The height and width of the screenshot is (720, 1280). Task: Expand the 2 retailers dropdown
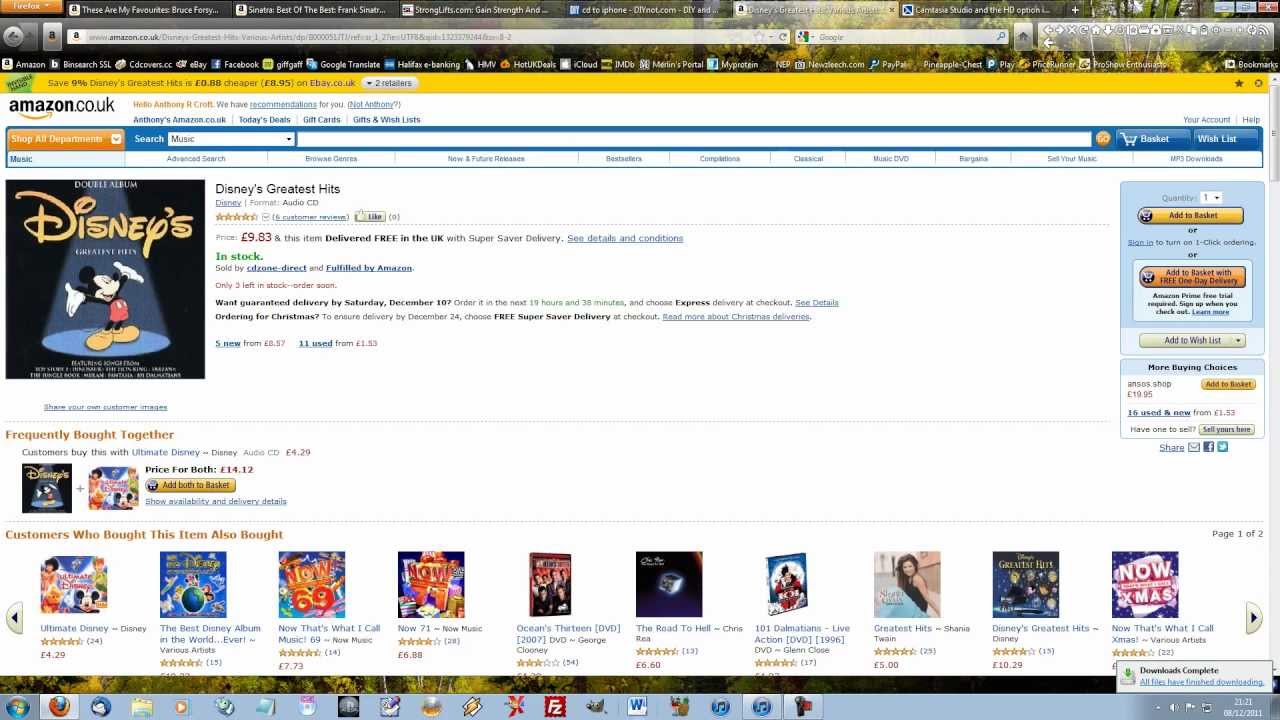coord(389,83)
